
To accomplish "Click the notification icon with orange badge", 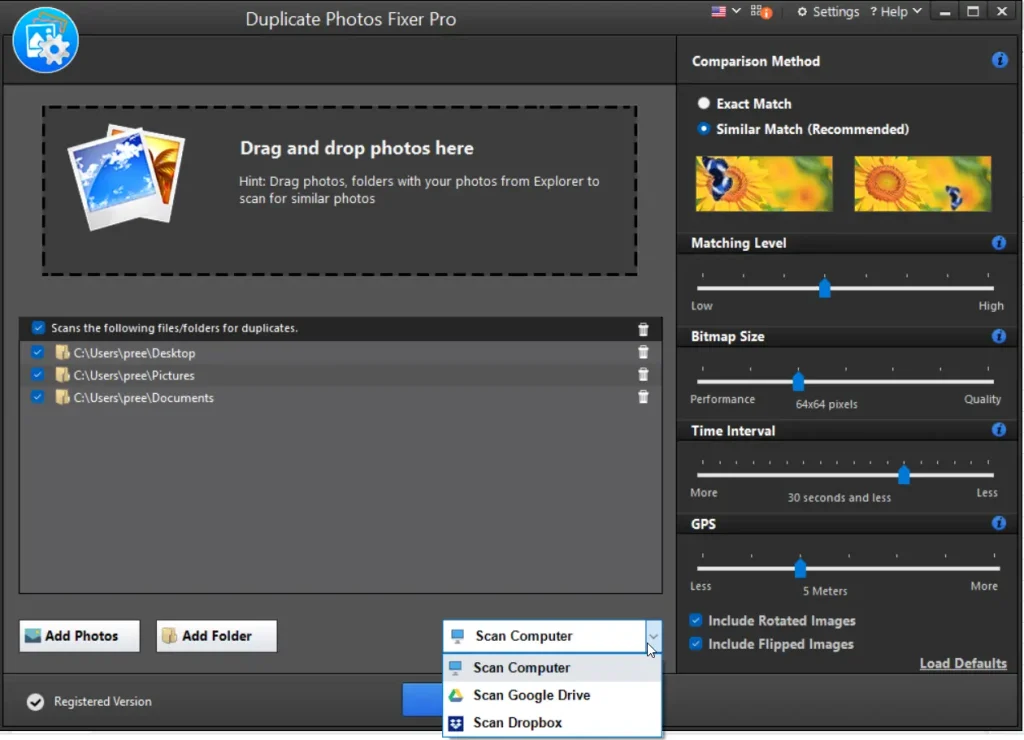I will click(x=759, y=13).
